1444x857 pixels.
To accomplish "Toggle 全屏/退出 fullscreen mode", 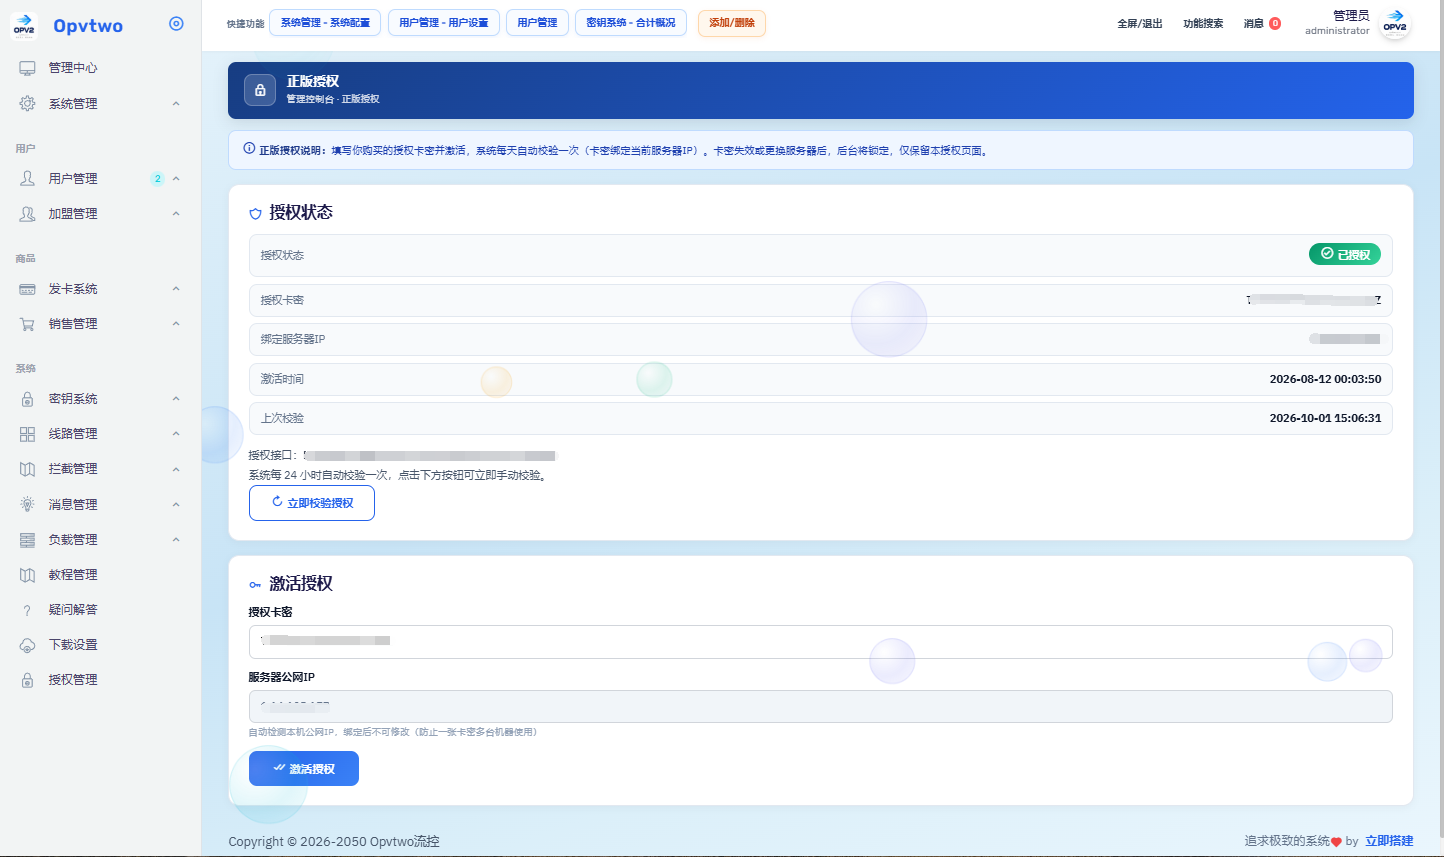I will [x=1140, y=24].
